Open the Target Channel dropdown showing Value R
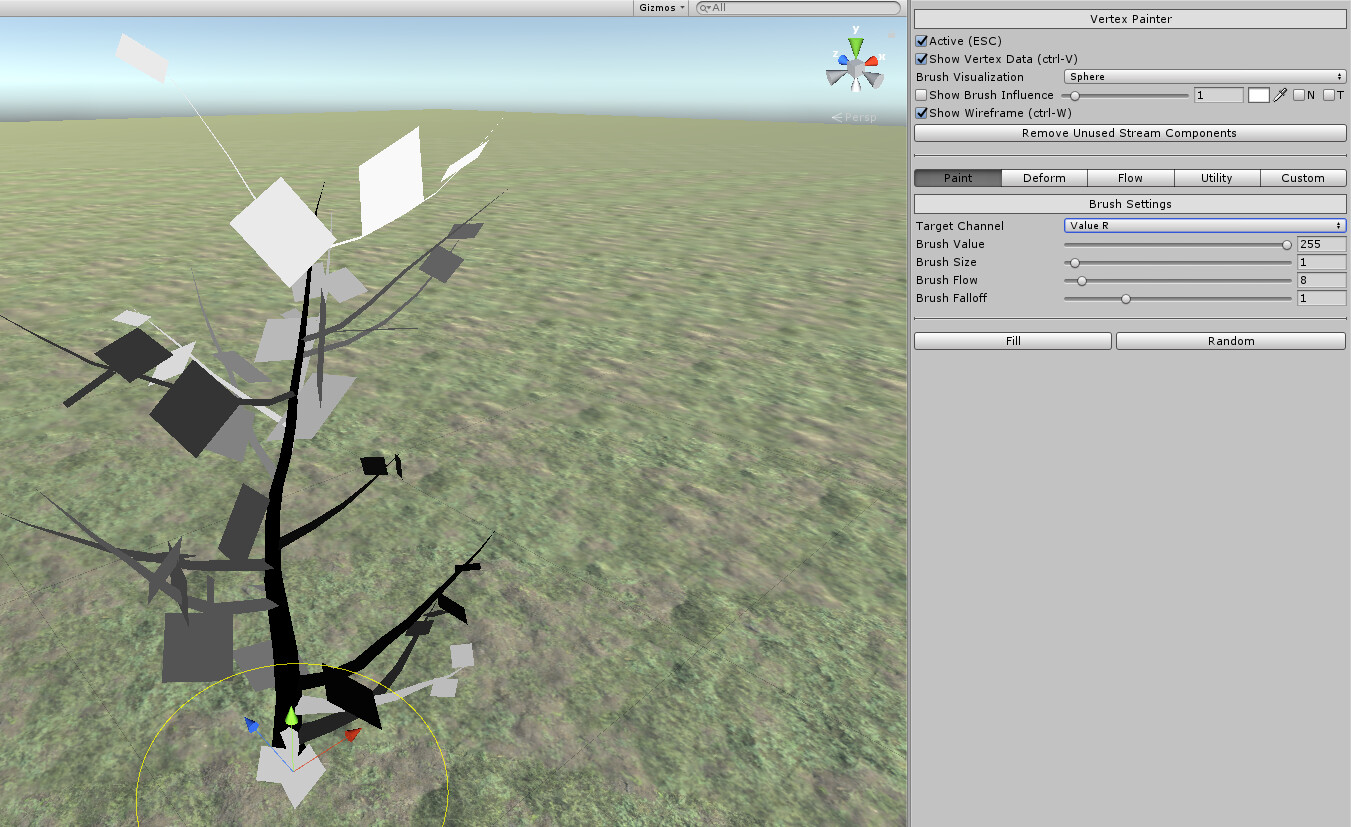Viewport: 1351px width, 827px height. click(1203, 225)
